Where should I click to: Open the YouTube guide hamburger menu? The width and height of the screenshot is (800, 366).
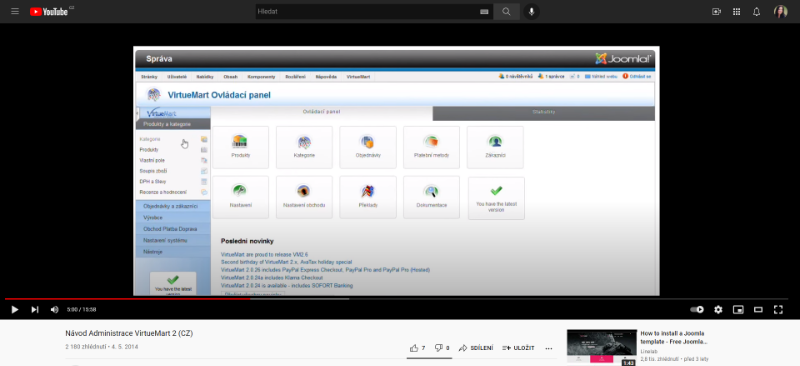pyautogui.click(x=15, y=11)
